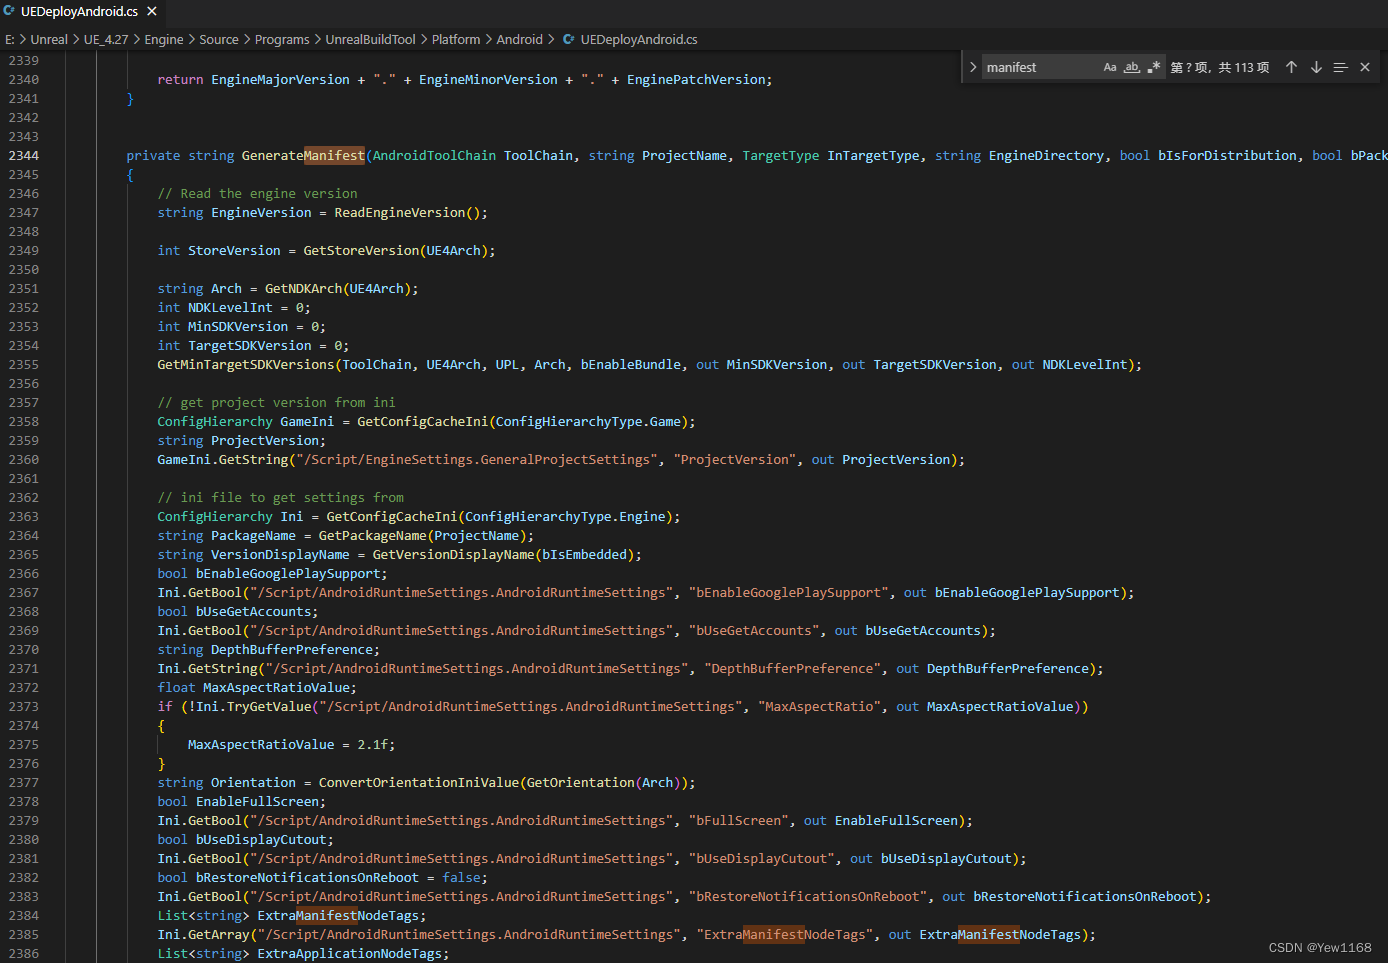Open Programs breadcrumb folder
1388x963 pixels.
point(282,40)
